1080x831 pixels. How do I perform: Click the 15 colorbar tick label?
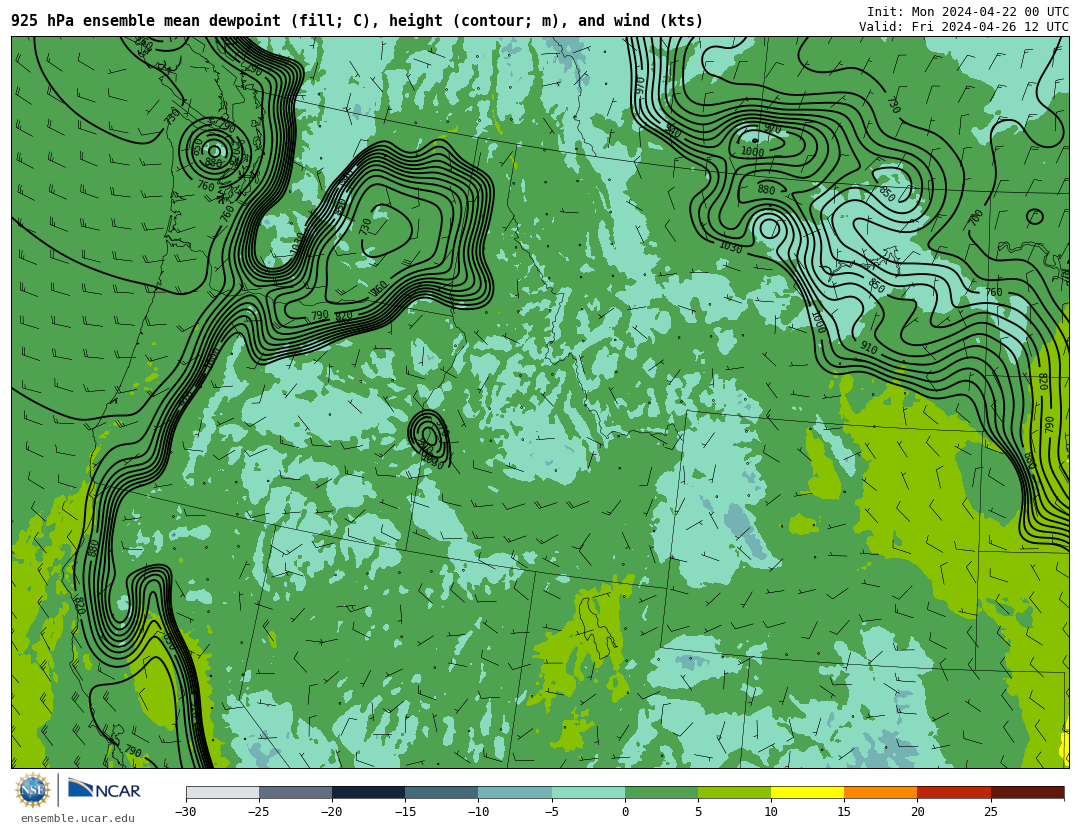(x=844, y=812)
